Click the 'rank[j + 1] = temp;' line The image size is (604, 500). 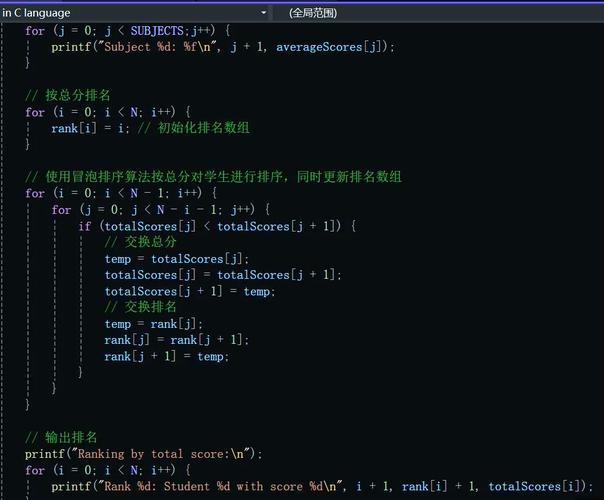(166, 356)
